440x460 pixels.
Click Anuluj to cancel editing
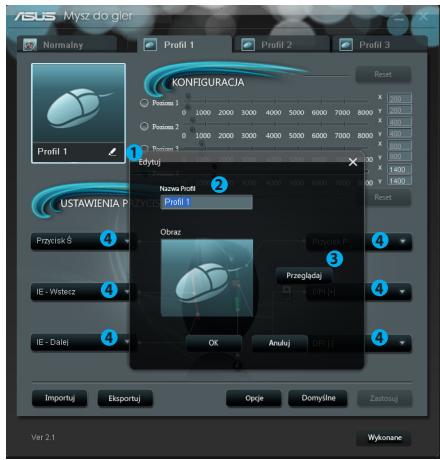pyautogui.click(x=279, y=343)
